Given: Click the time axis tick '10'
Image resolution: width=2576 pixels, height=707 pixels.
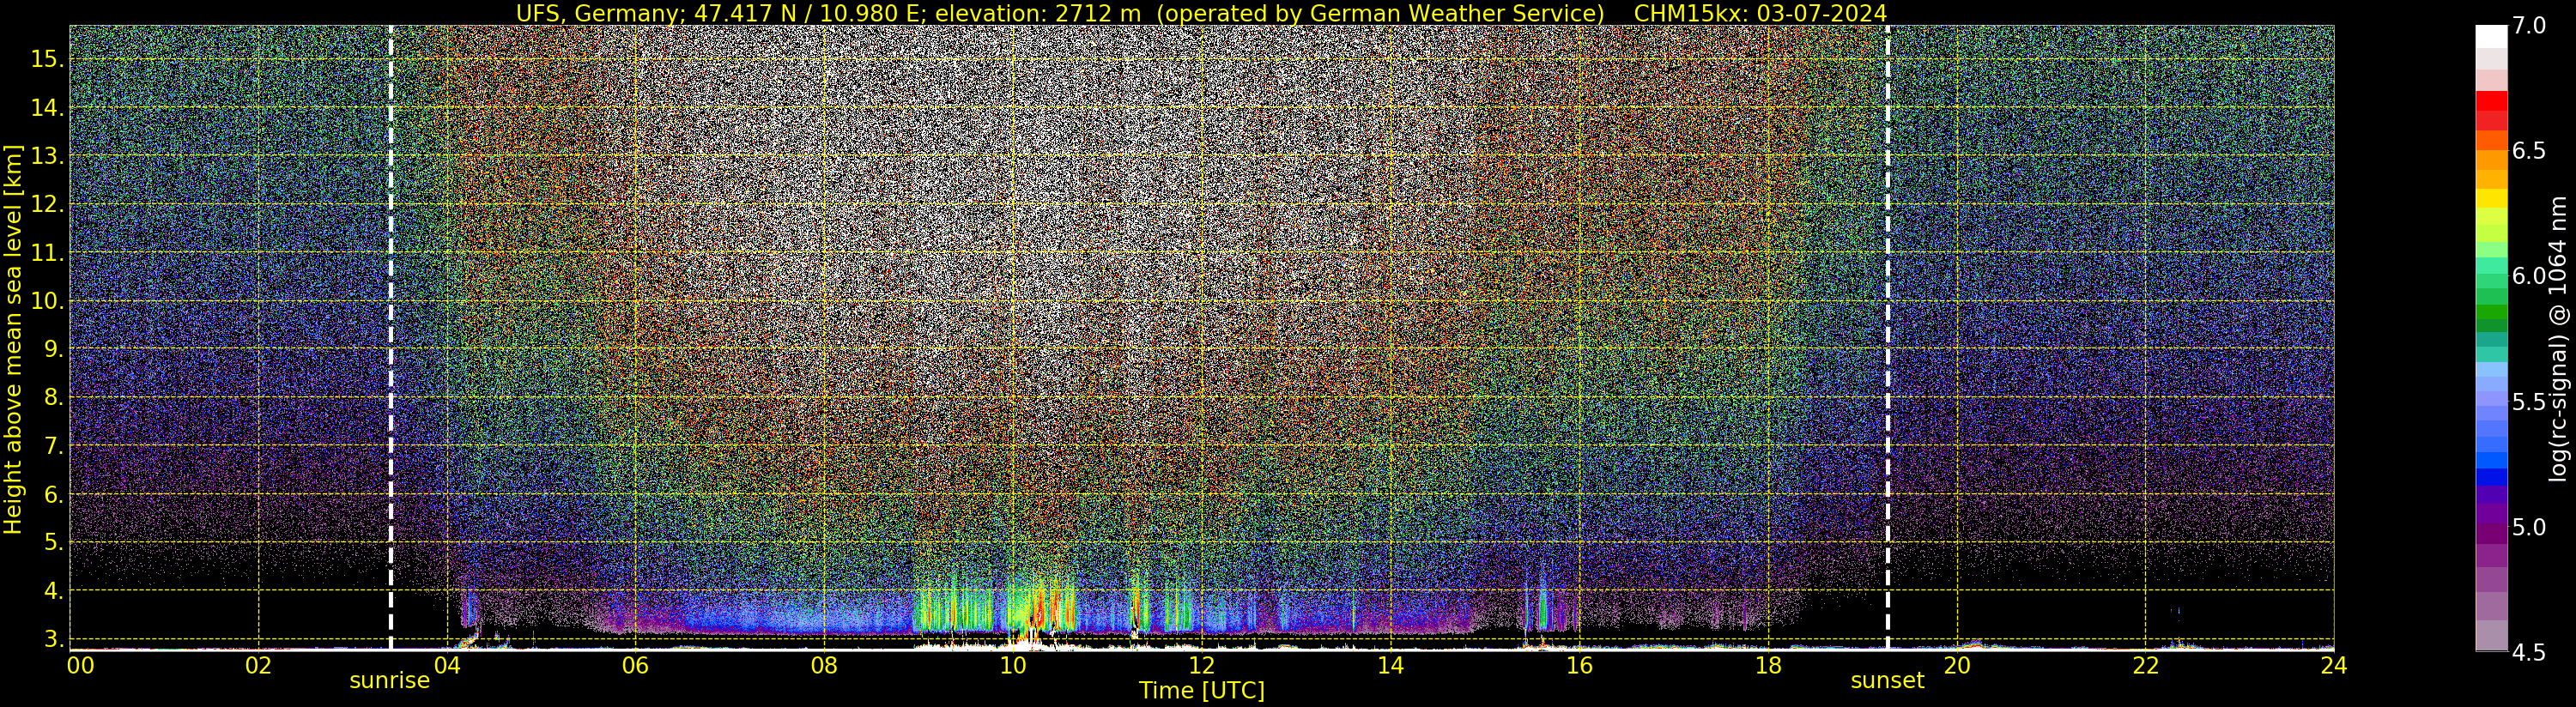Looking at the screenshot, I should [x=1013, y=665].
